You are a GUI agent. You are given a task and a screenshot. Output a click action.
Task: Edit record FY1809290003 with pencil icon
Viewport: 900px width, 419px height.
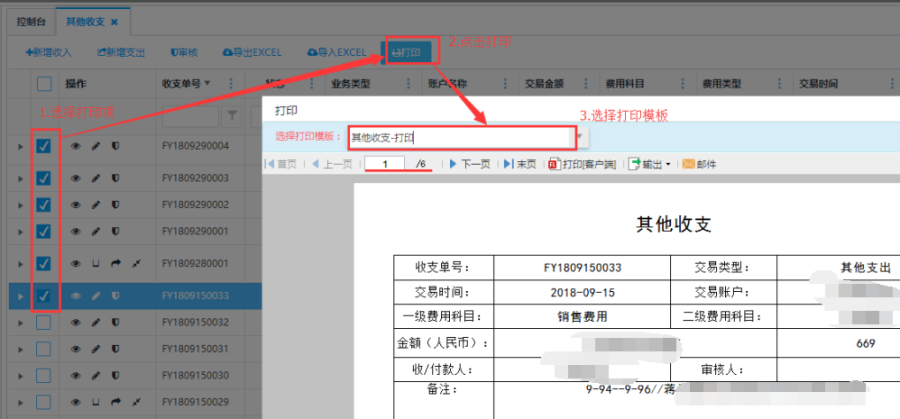coord(96,178)
